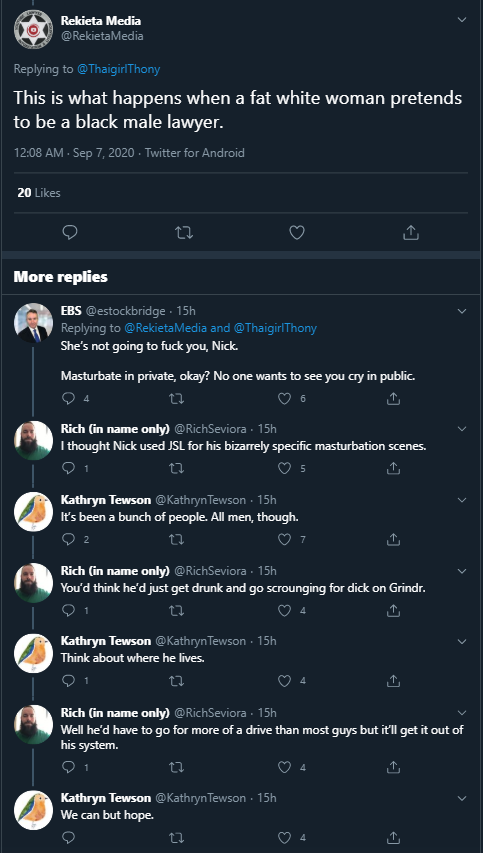Image resolution: width=483 pixels, height=853 pixels.
Task: Open the chevron menu on "Think about where he lives"
Action: [x=462, y=641]
